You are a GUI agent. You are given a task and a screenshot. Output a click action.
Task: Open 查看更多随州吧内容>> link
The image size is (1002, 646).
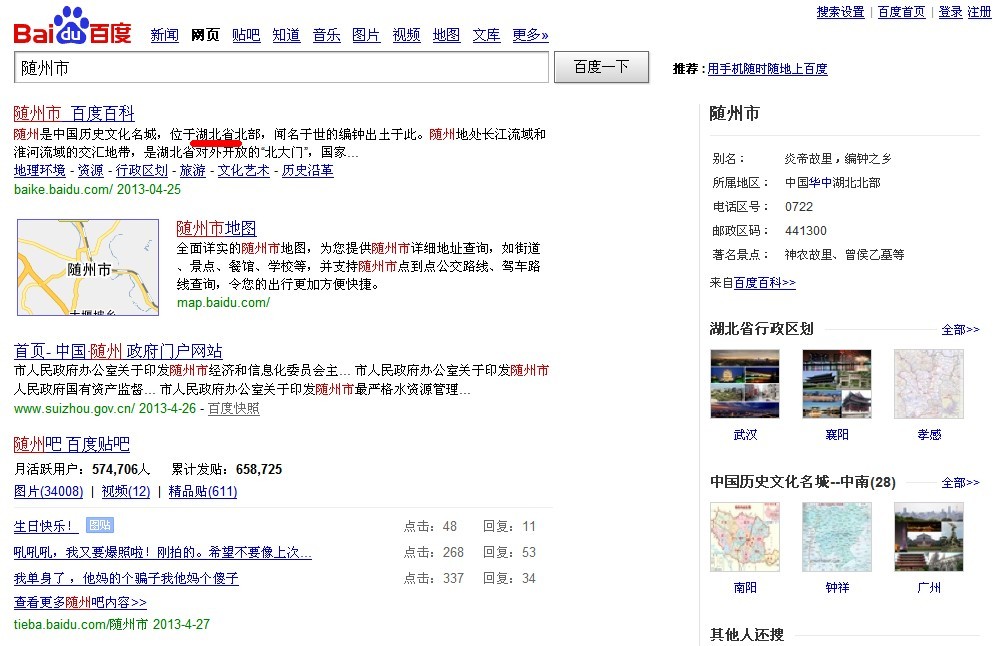(80, 603)
